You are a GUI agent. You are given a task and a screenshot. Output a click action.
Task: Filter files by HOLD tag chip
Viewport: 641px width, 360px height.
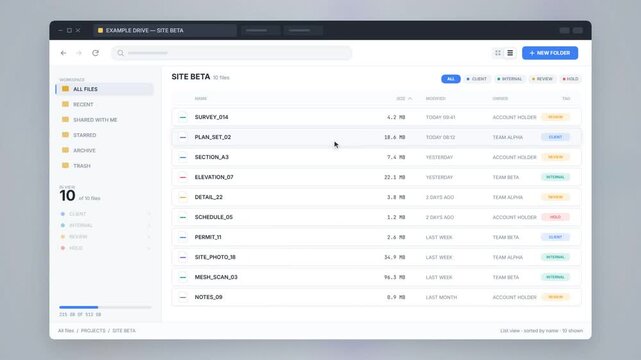(x=570, y=79)
